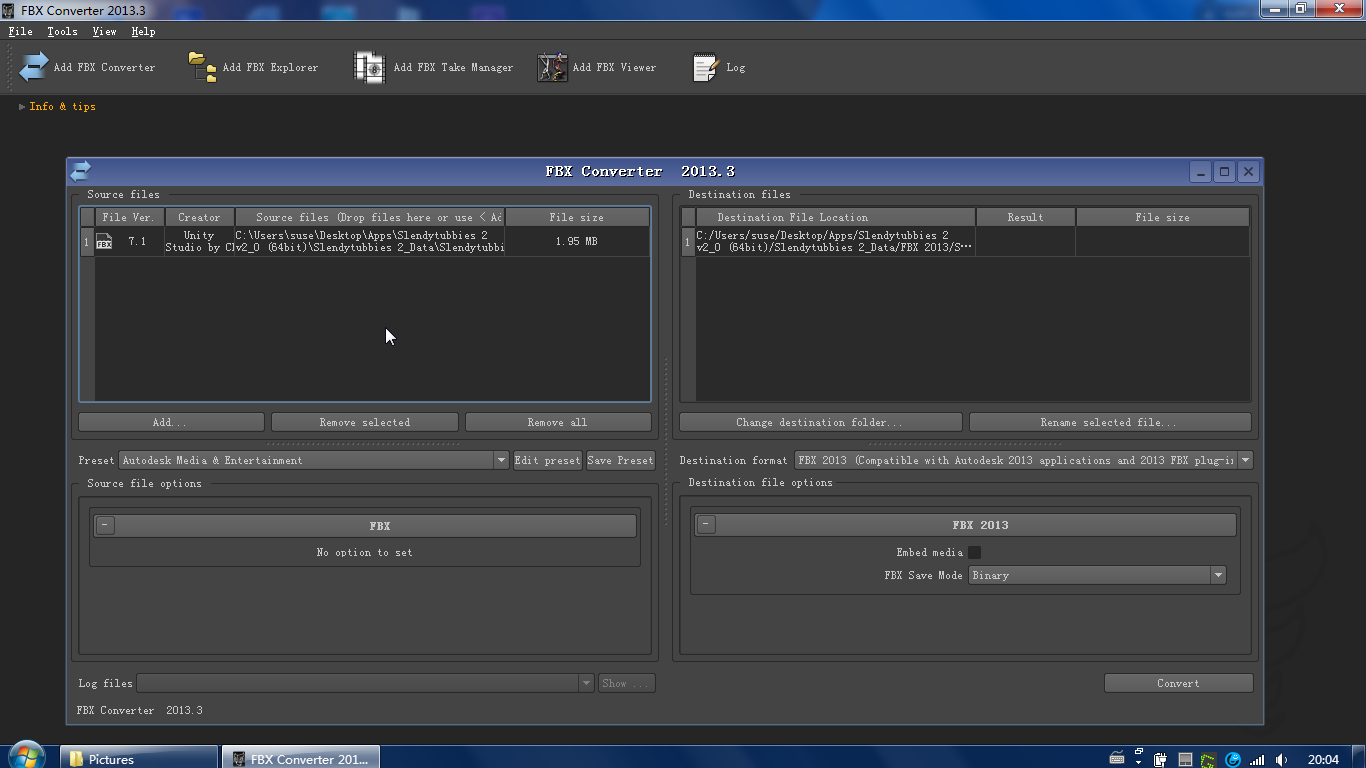Click the green G tray icon
Screen dimensions: 1366x768
point(1209,760)
